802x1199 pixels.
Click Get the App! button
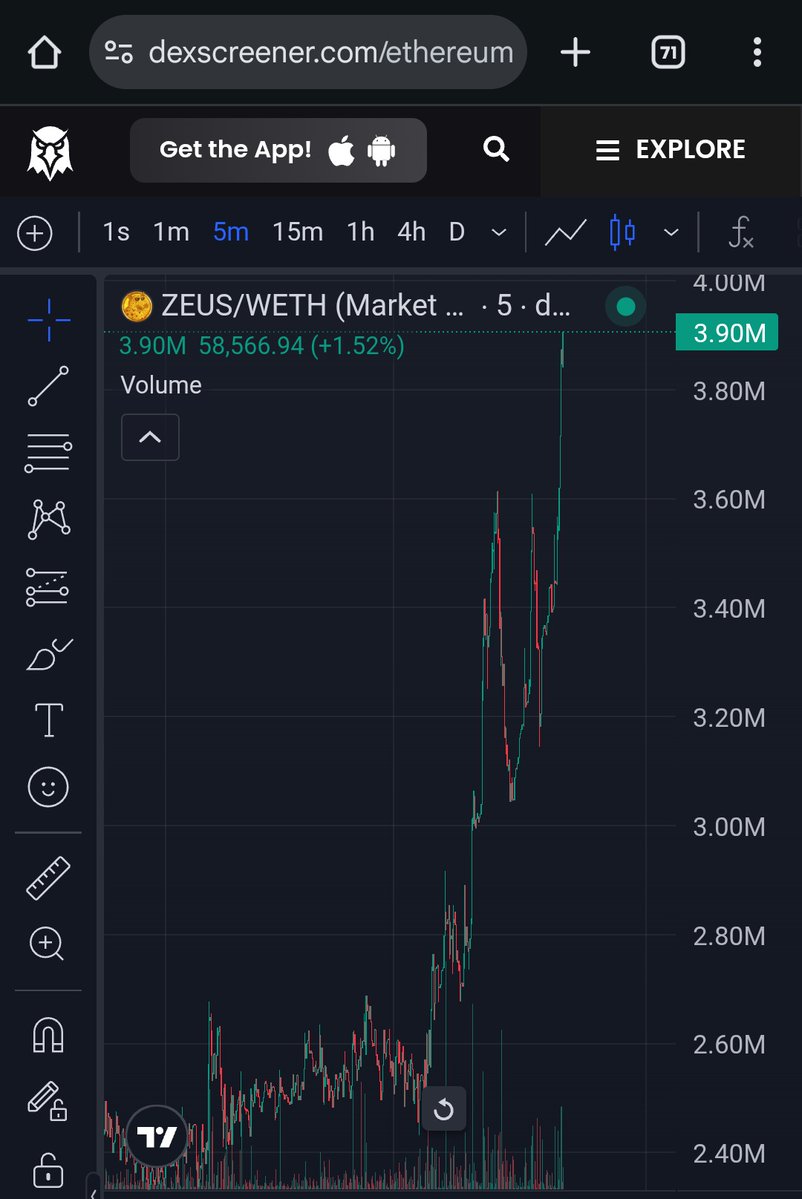(278, 150)
